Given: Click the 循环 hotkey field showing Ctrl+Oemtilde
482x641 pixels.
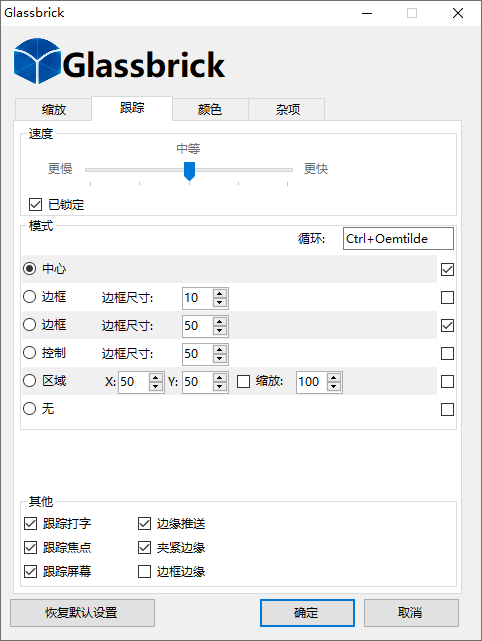Looking at the screenshot, I should (398, 238).
